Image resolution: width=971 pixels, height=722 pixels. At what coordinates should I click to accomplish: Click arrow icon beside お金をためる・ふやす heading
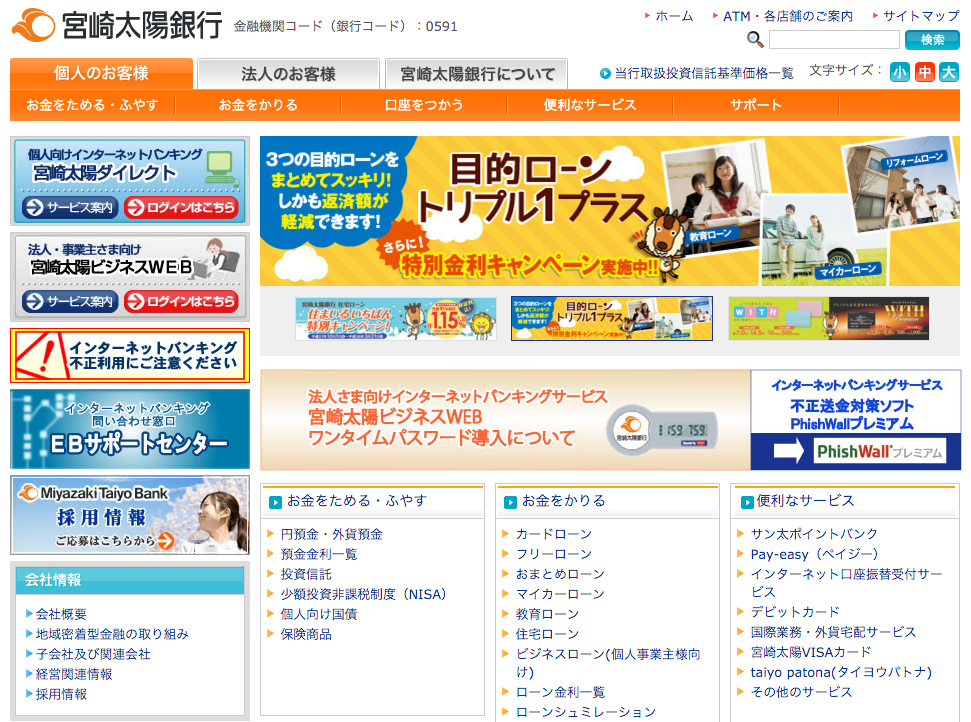(x=276, y=502)
